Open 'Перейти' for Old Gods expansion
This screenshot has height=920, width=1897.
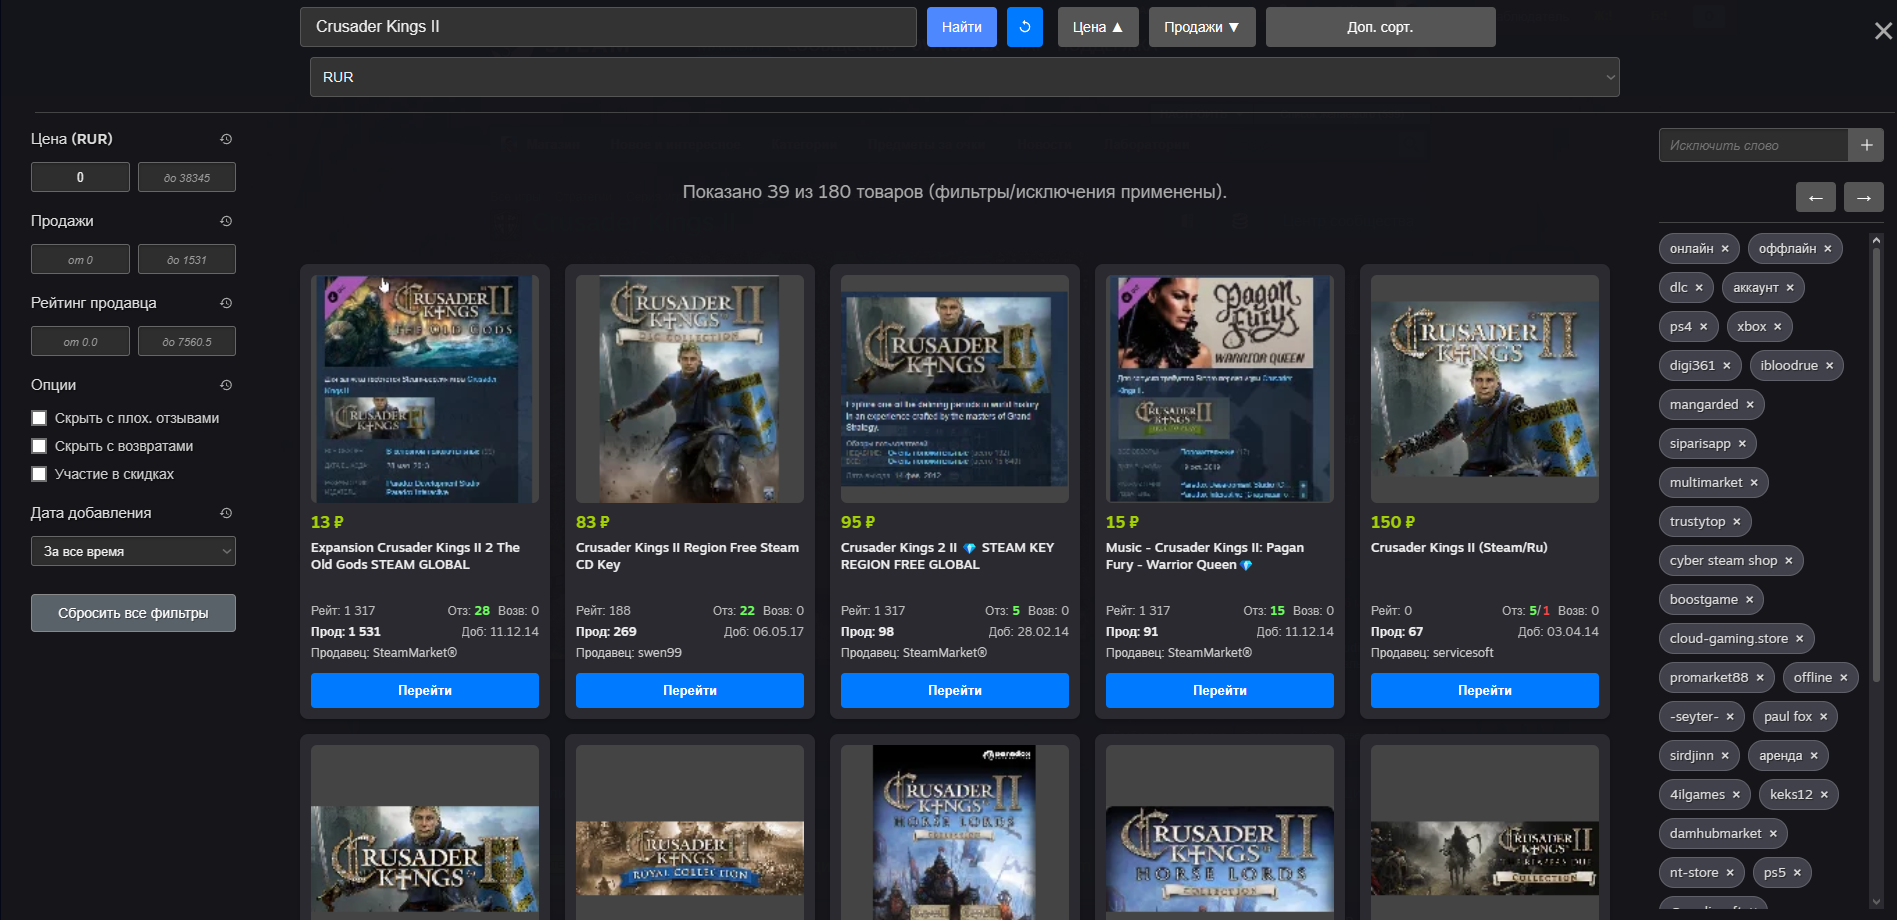pyautogui.click(x=425, y=690)
